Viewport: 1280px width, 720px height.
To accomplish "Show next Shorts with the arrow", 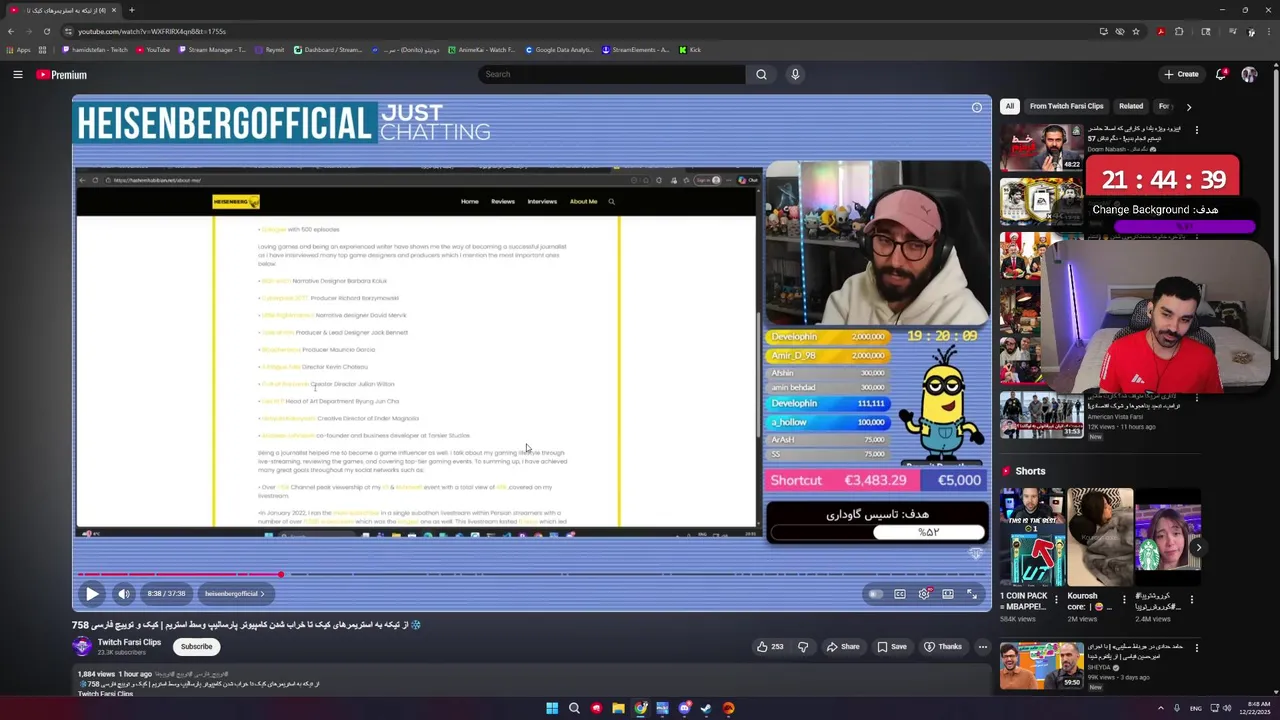I will (x=1198, y=547).
